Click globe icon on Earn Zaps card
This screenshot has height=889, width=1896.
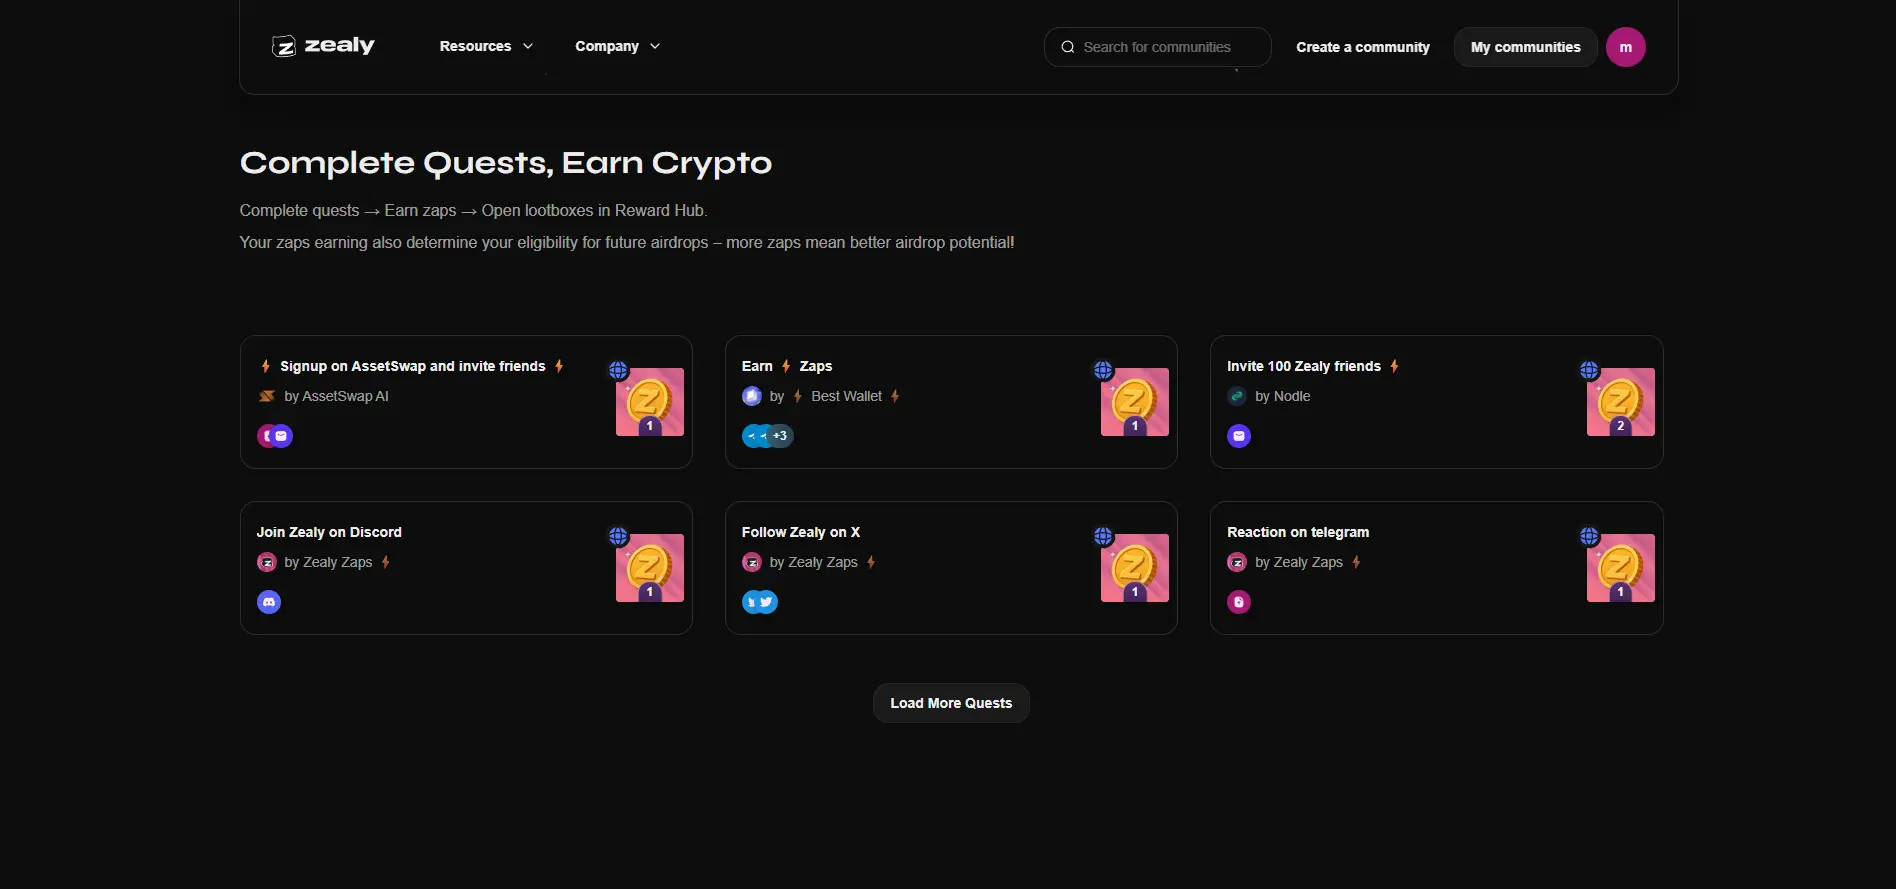[1103, 370]
